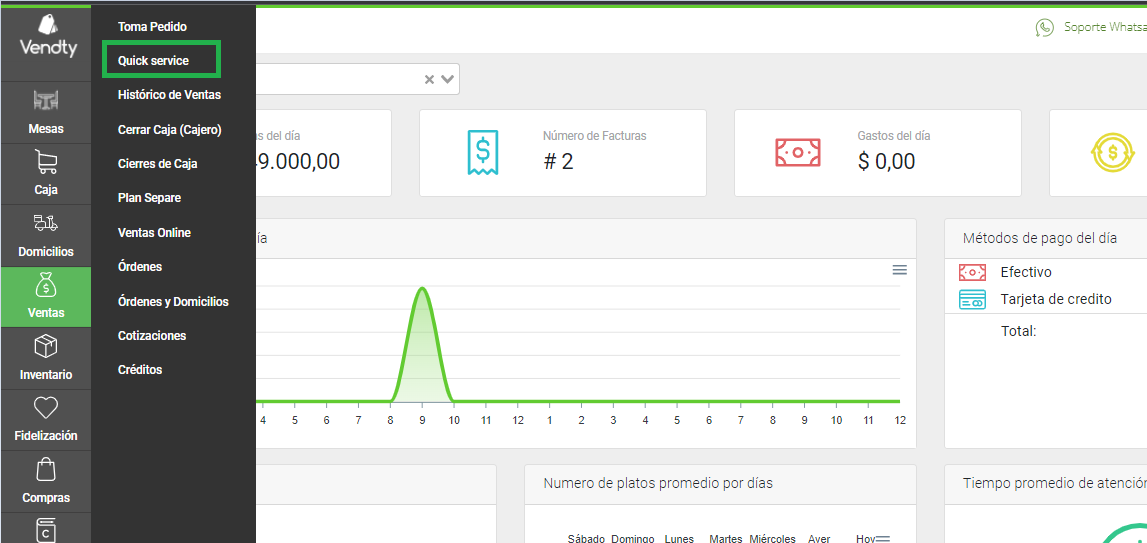Click the Soporte WhatsApp link

pos(1105,28)
